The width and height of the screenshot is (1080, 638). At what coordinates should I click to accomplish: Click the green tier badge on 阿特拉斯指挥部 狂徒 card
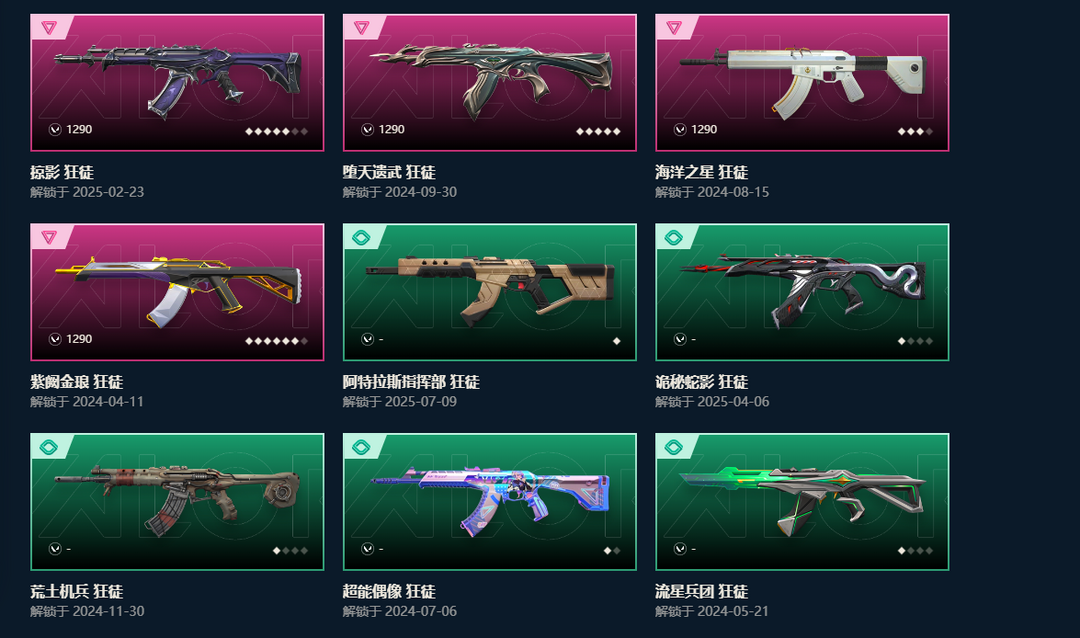[x=361, y=238]
